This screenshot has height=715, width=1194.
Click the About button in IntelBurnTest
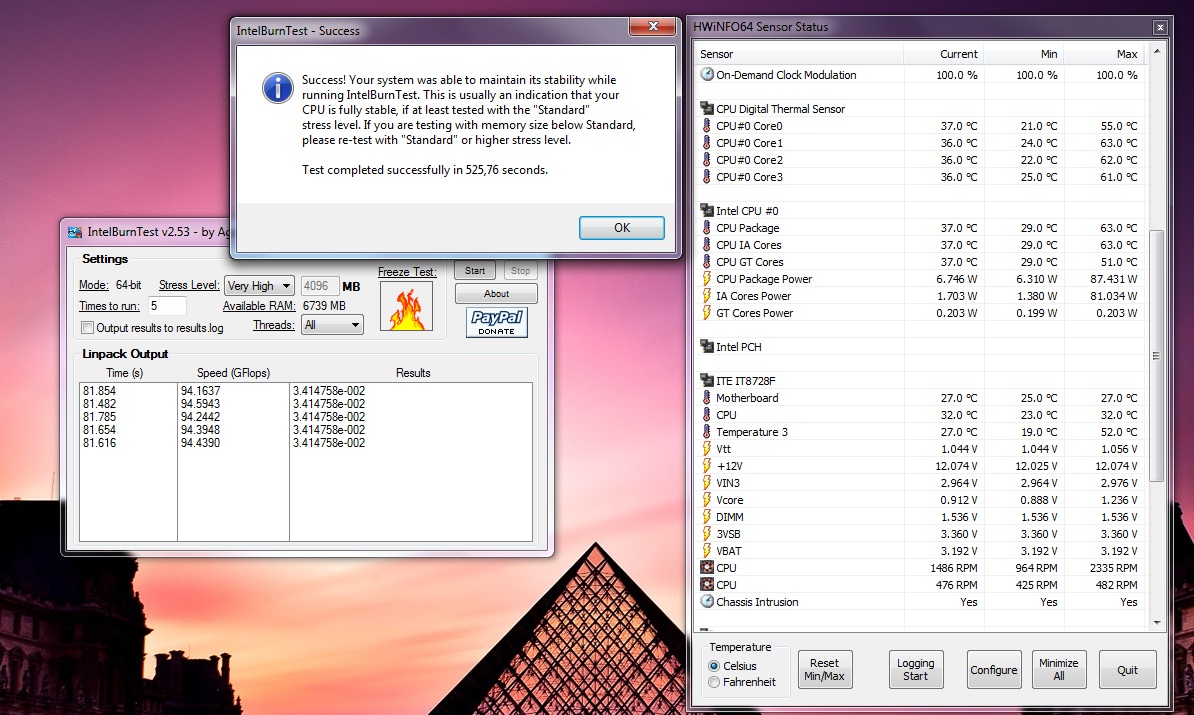click(496, 294)
